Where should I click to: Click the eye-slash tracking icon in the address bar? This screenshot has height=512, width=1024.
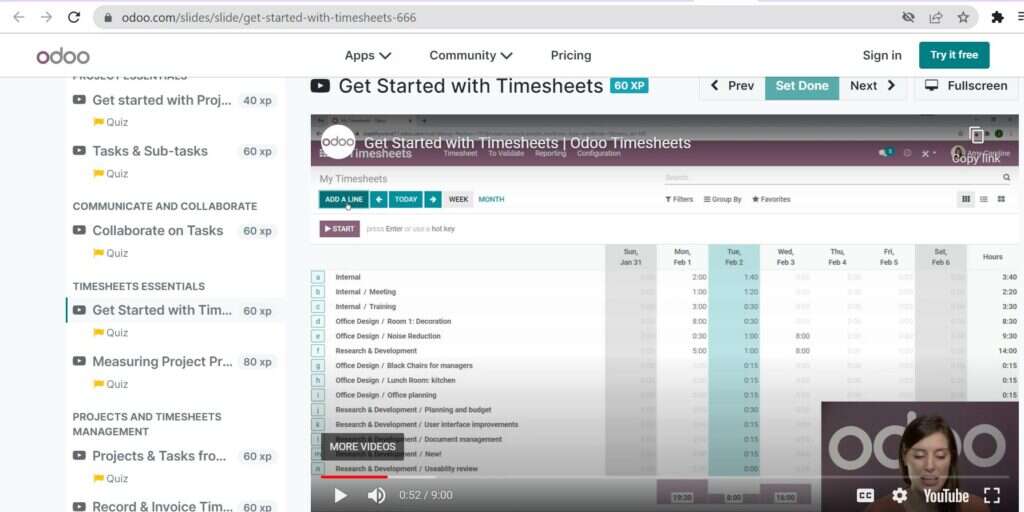(908, 18)
